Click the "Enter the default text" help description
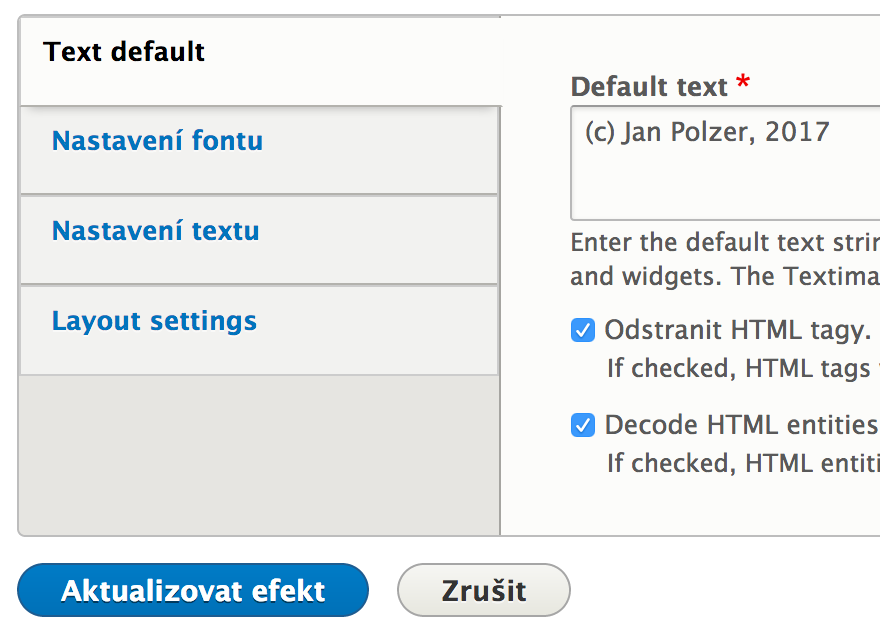880x636 pixels. 725,259
